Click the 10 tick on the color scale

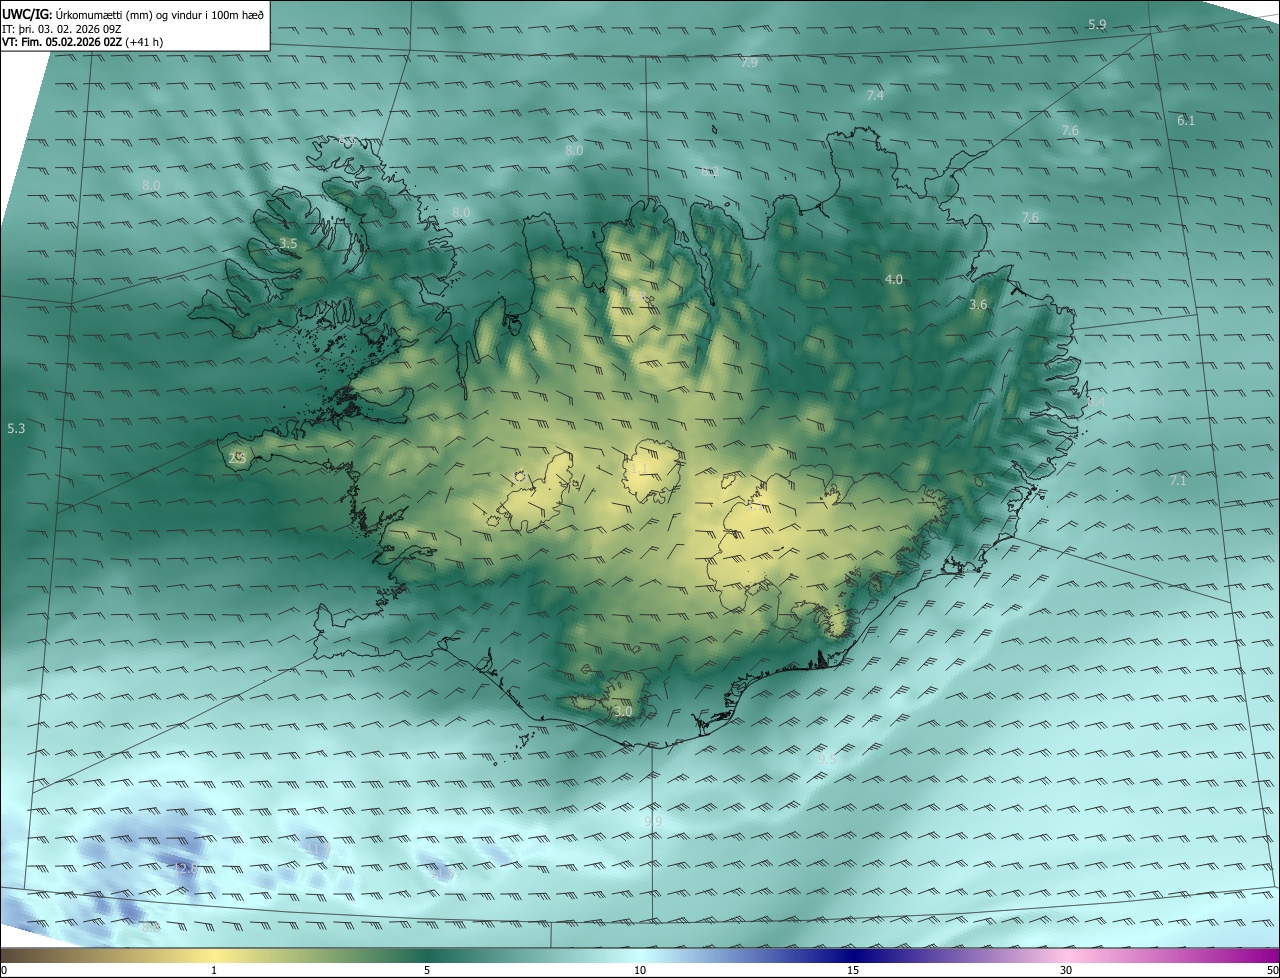coord(640,970)
